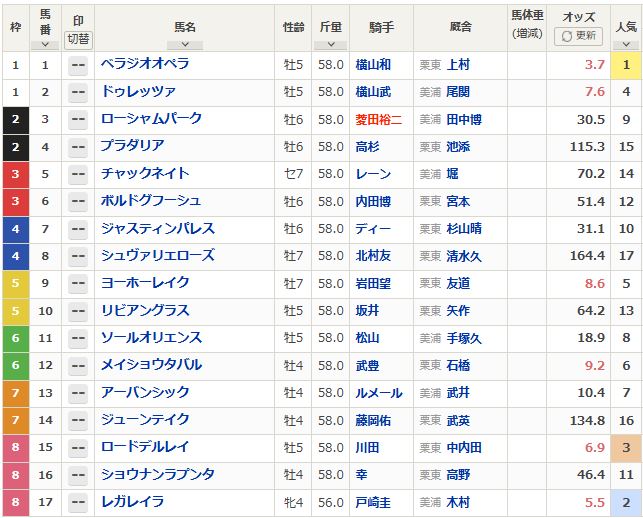
Task: Toggle the mark selector for メイショウタバル
Action: click(78, 366)
